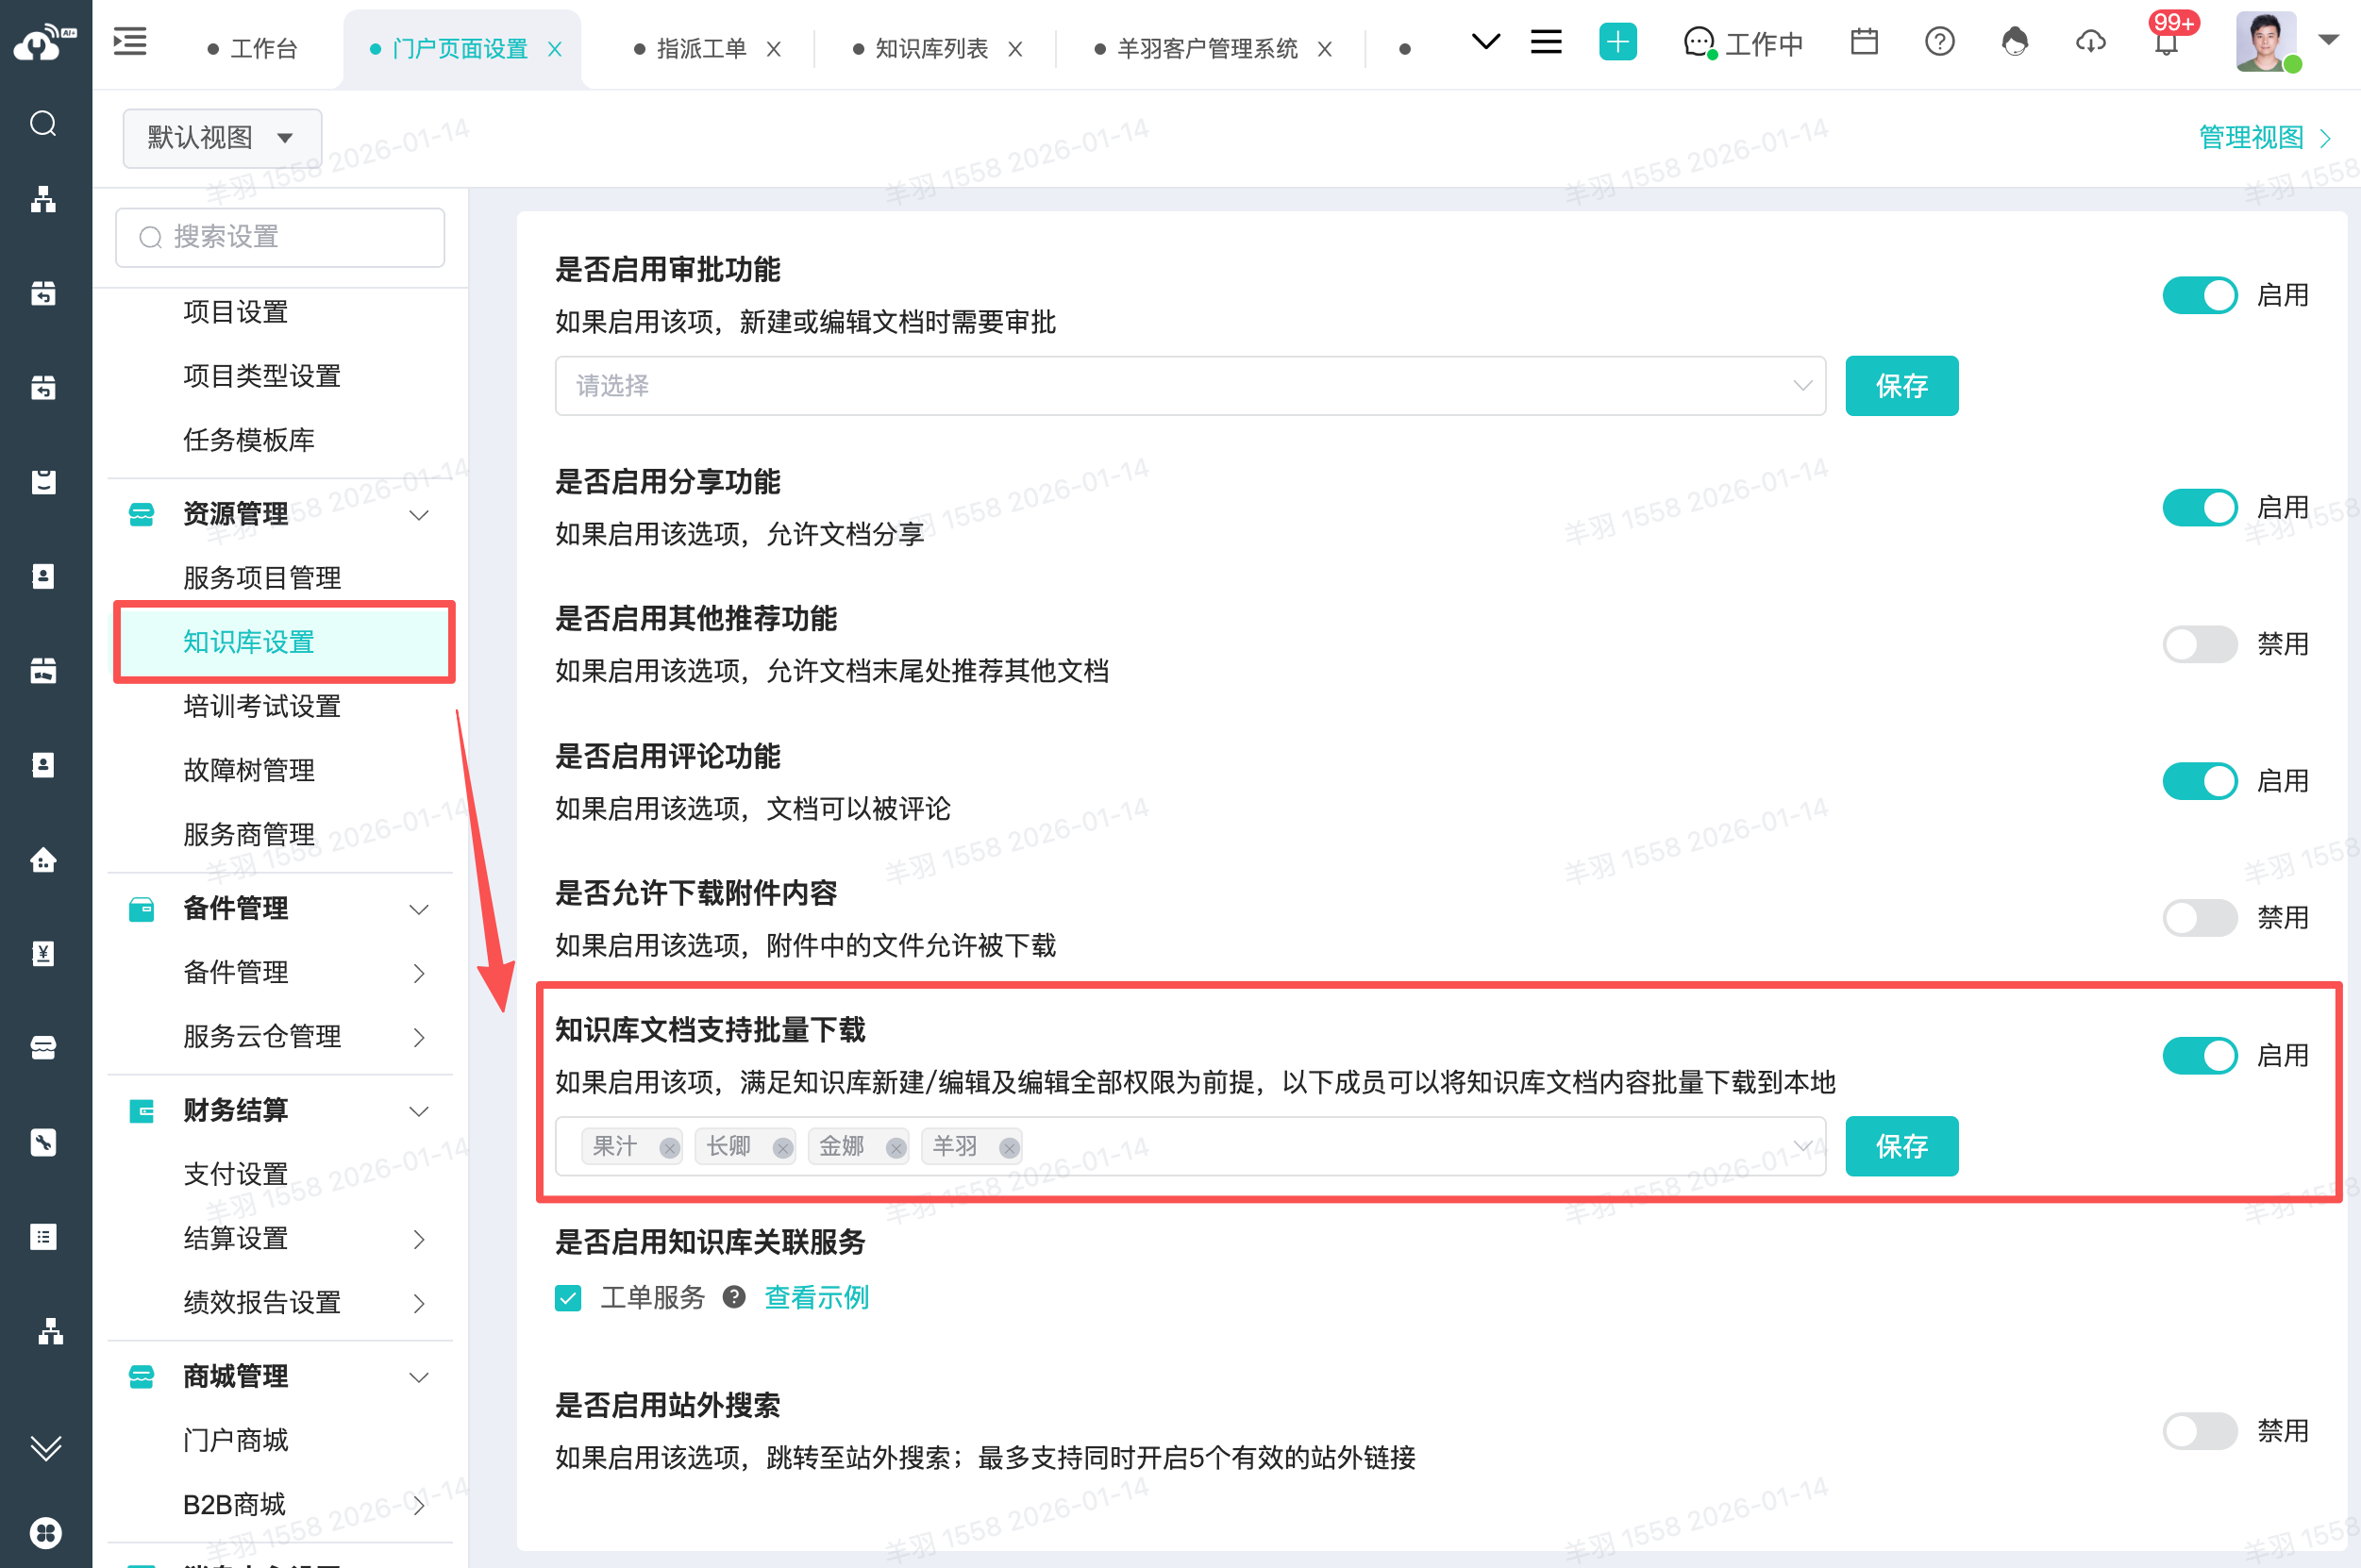Click the help question mark icon
The width and height of the screenshot is (2361, 1568).
pos(1939,42)
